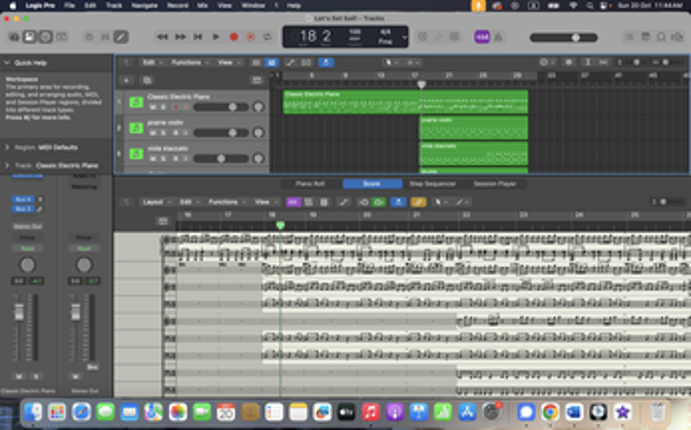This screenshot has width=691, height=430.
Task: Open the LCD display mode dropdown arrow
Action: (404, 37)
